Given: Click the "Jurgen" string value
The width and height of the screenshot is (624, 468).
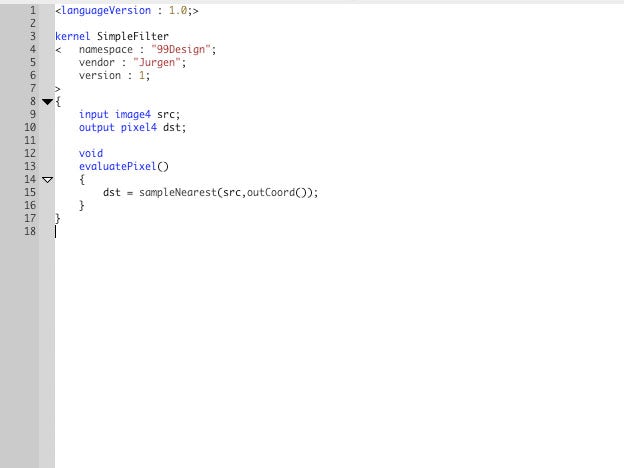Looking at the screenshot, I should [157, 62].
